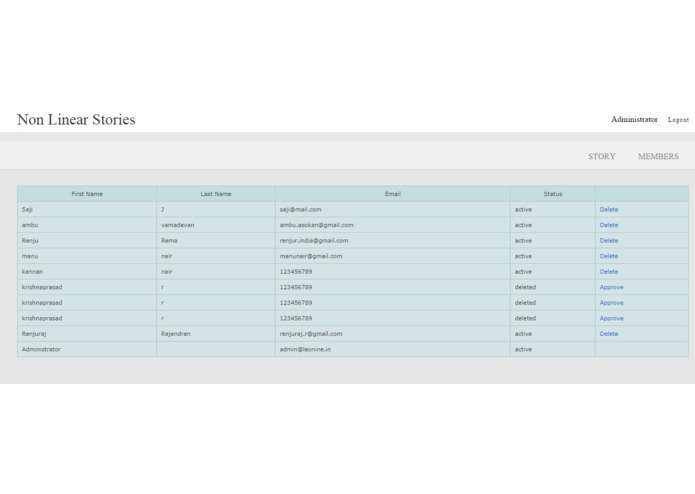The width and height of the screenshot is (695, 494).
Task: Select the Administrator first name cell in table
Action: 87,349
